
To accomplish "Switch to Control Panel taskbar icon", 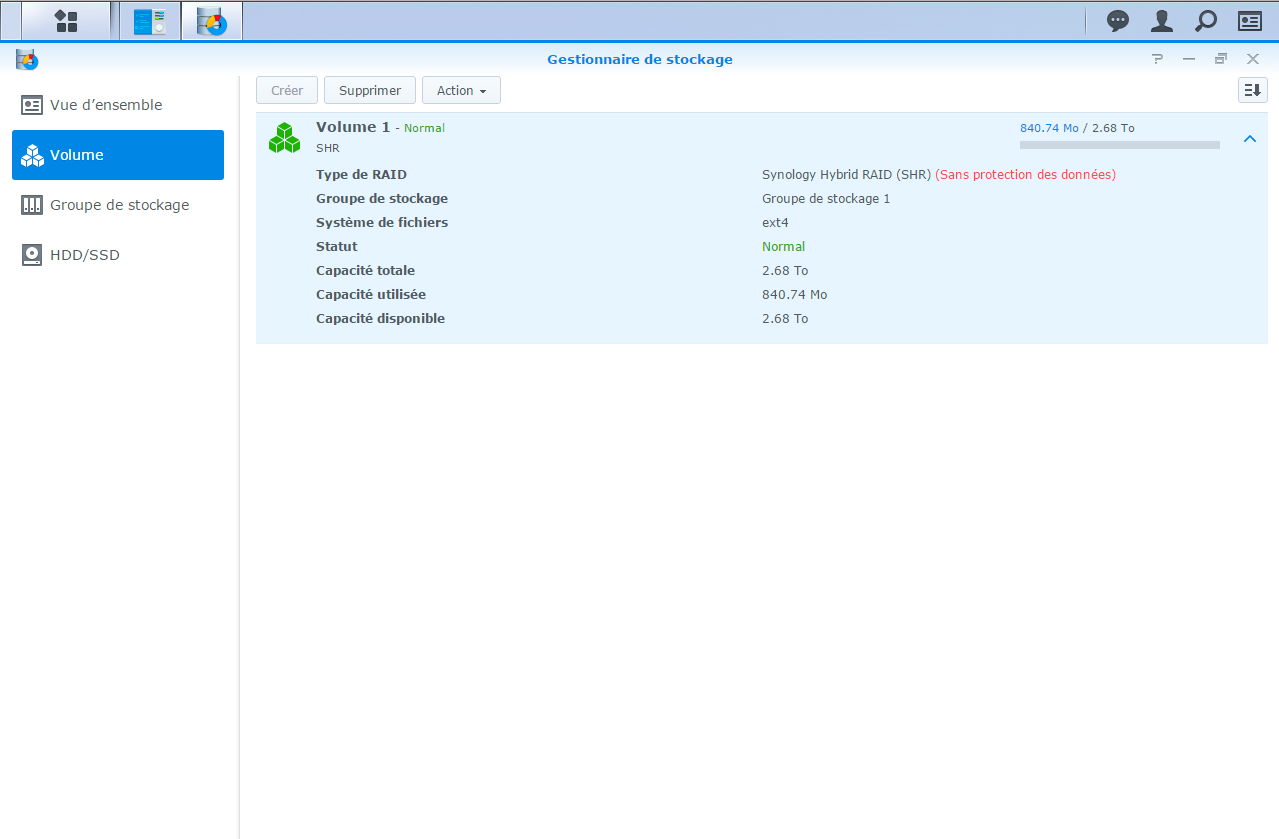I will (150, 21).
